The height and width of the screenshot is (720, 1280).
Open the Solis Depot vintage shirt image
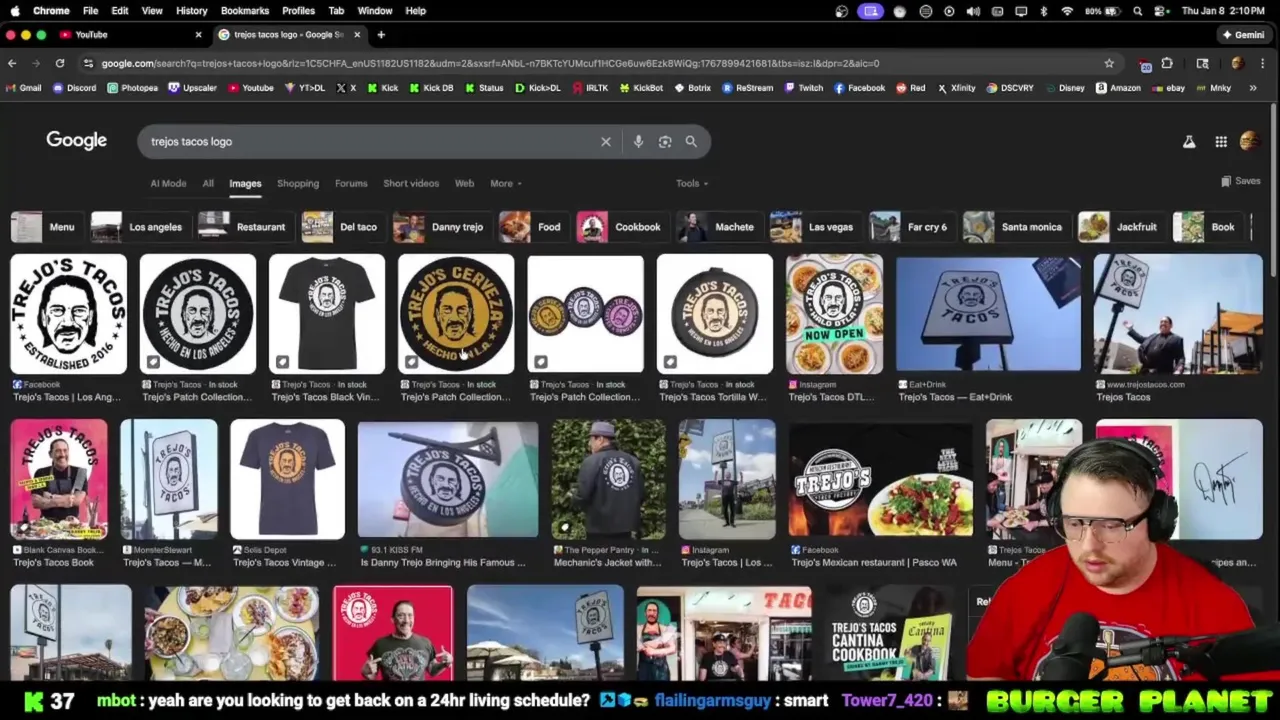[x=287, y=479]
